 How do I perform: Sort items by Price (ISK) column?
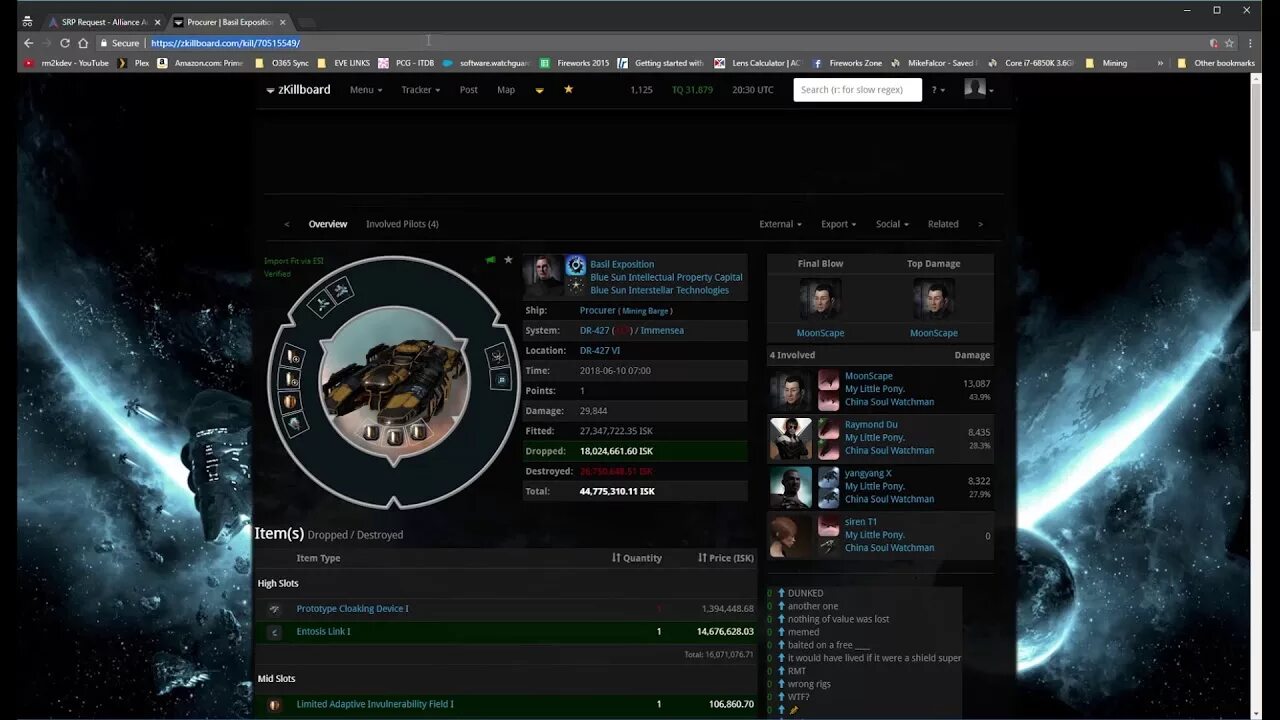pos(726,558)
